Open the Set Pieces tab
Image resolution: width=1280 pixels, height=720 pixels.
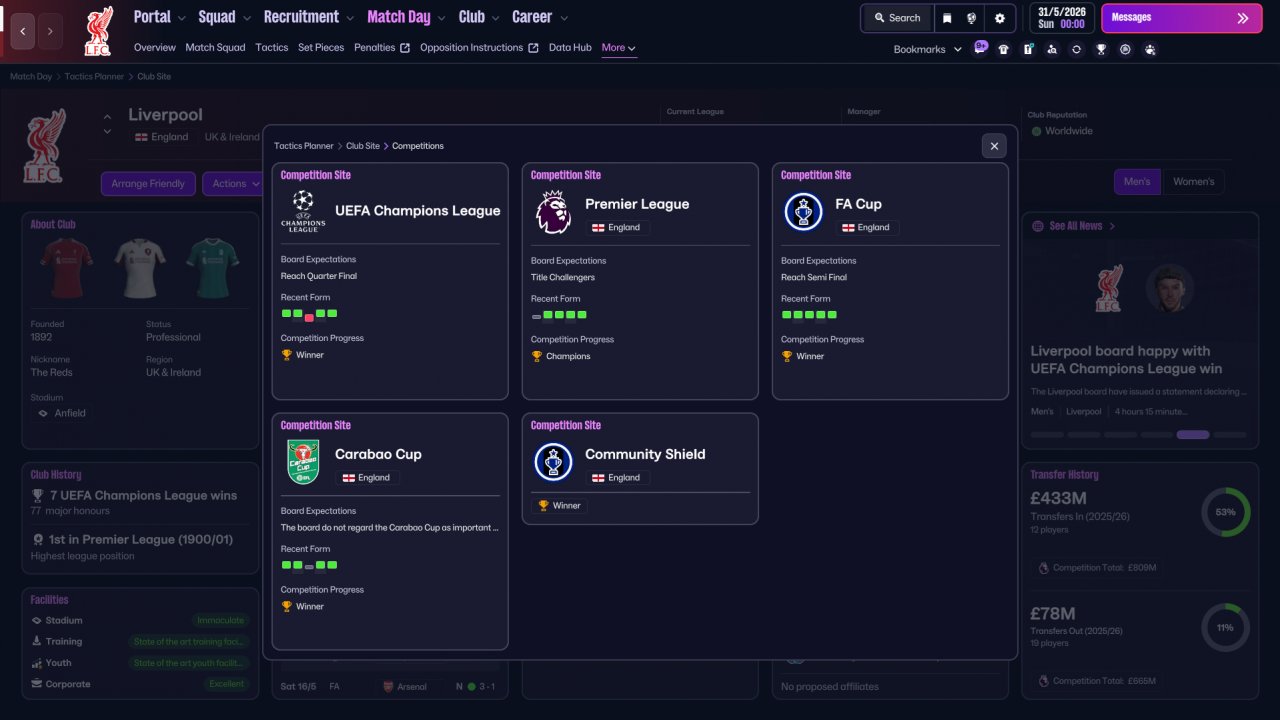321,48
